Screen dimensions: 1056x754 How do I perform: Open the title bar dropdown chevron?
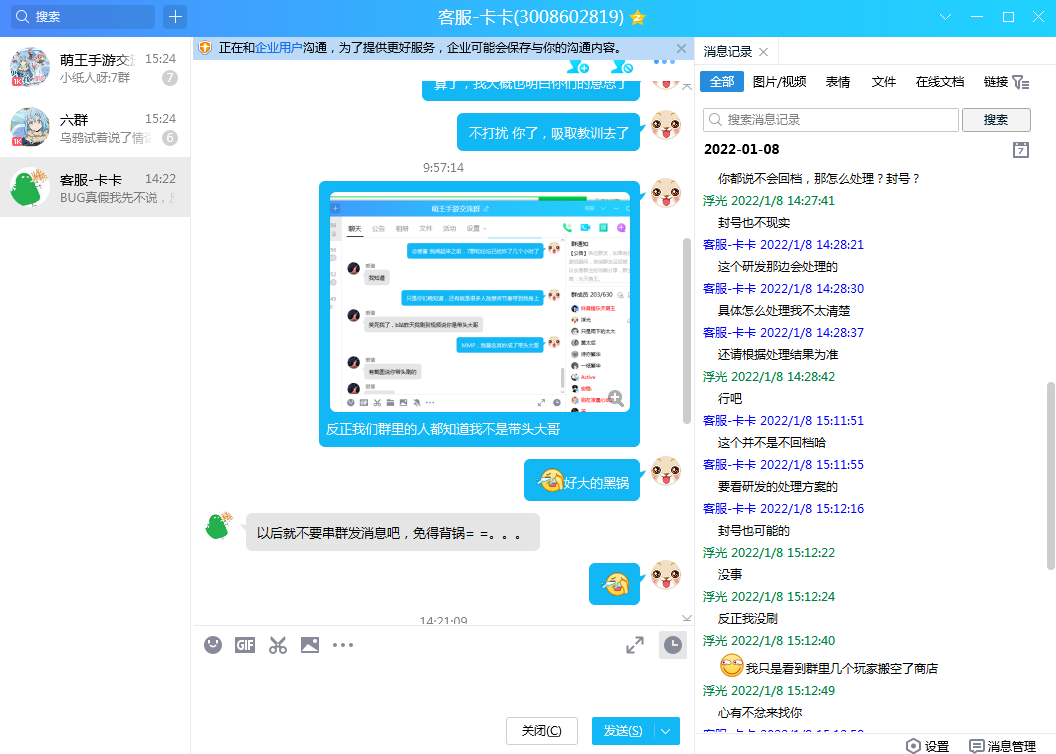pyautogui.click(x=946, y=17)
